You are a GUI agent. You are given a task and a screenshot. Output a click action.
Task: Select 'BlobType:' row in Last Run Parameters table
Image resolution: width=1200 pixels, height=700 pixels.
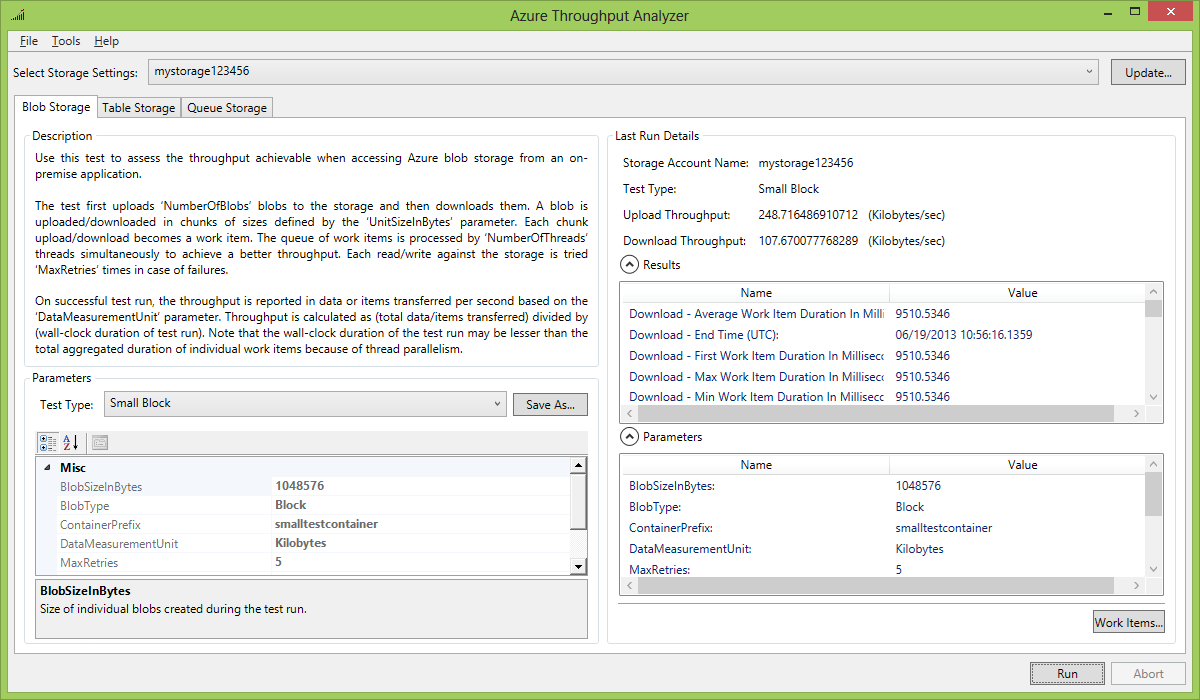coord(883,507)
